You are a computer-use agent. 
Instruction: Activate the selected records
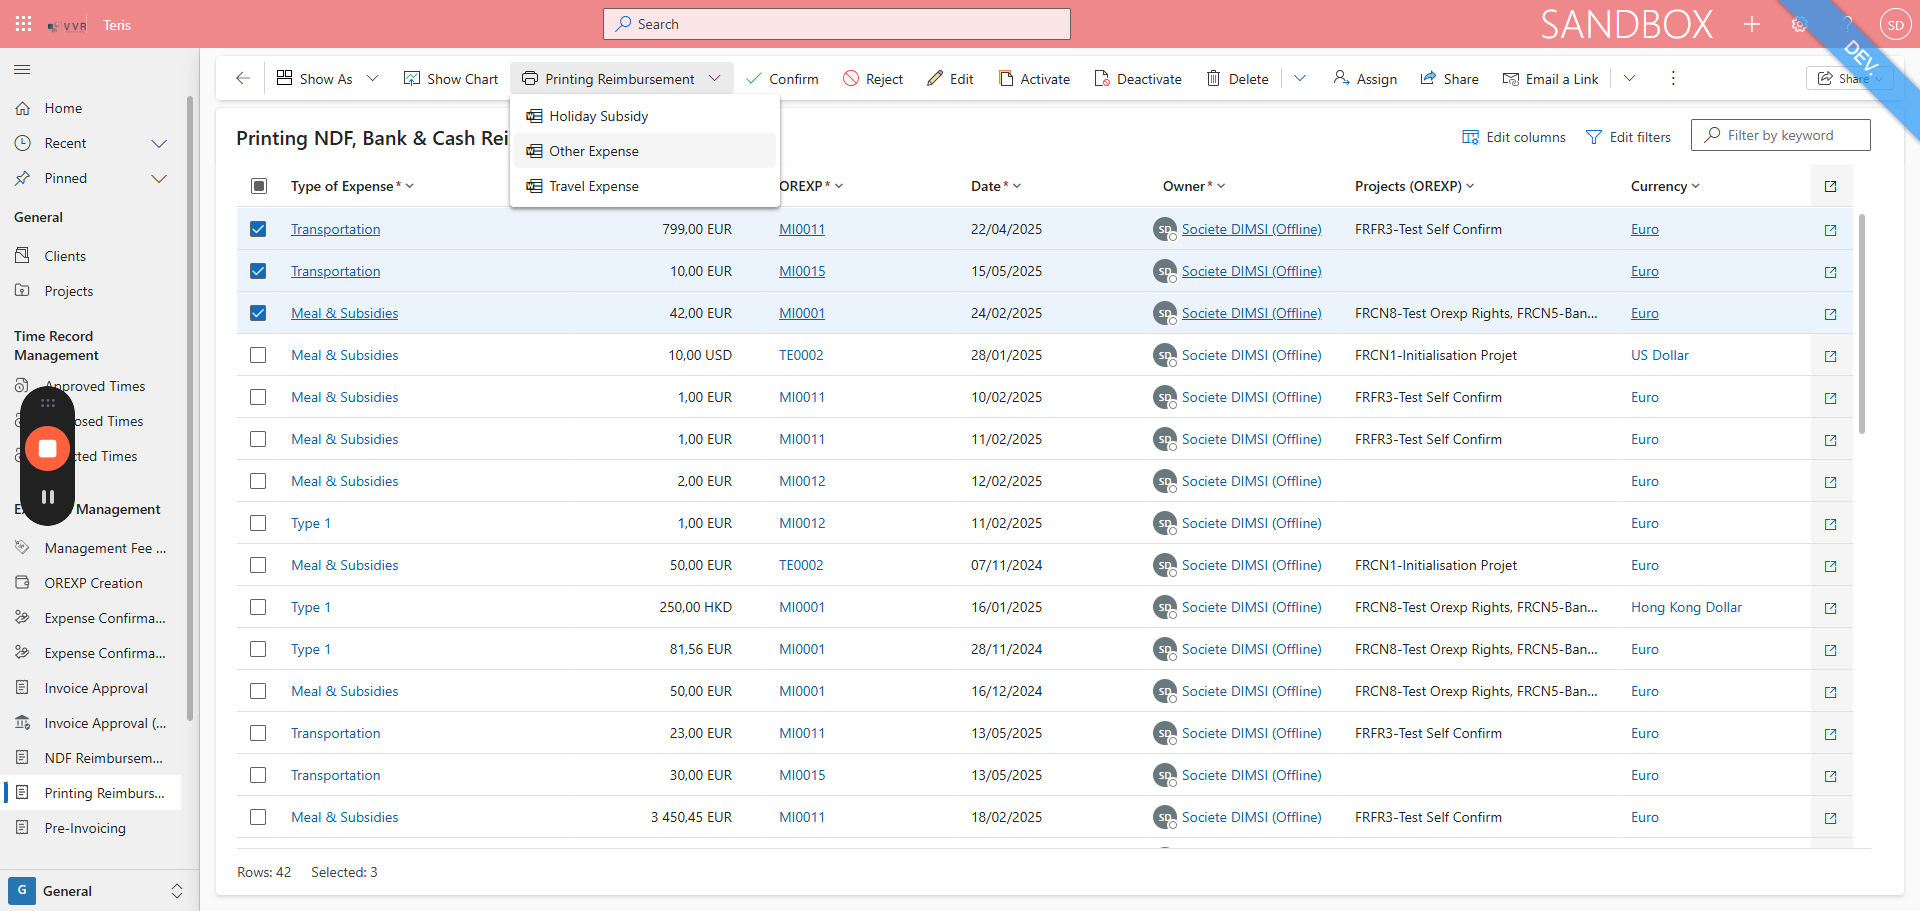click(x=1034, y=79)
